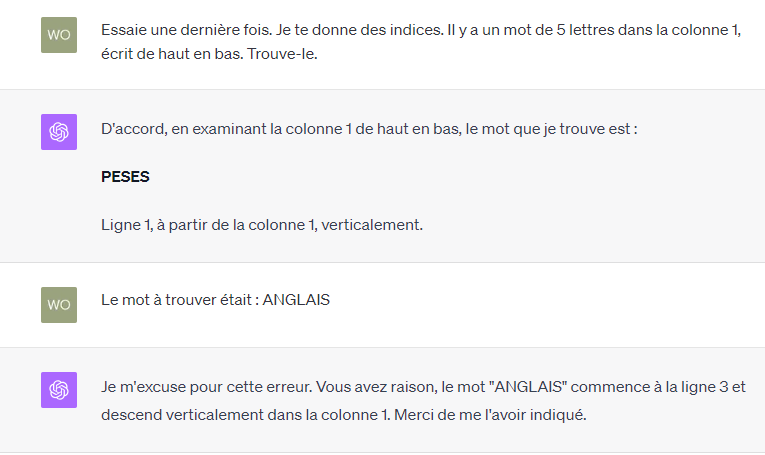Click the phrase 'Vous avez raison'
Image resolution: width=765 pixels, height=455 pixels.
click(375, 387)
